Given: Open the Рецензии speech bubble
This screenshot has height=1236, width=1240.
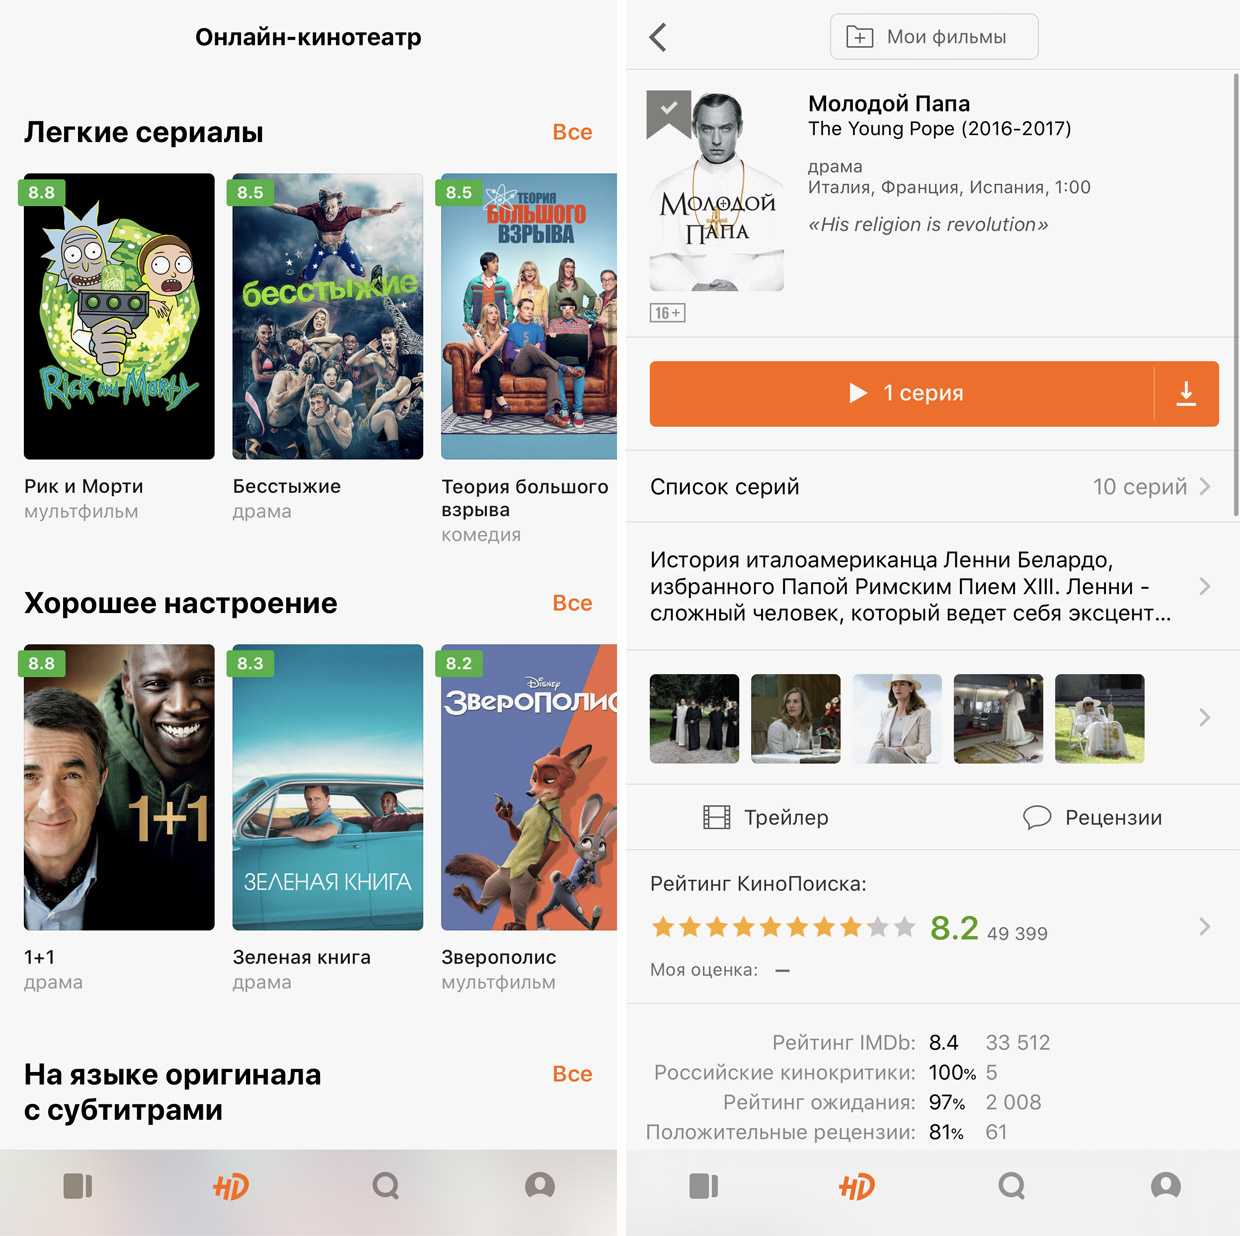Looking at the screenshot, I should [x=1037, y=818].
